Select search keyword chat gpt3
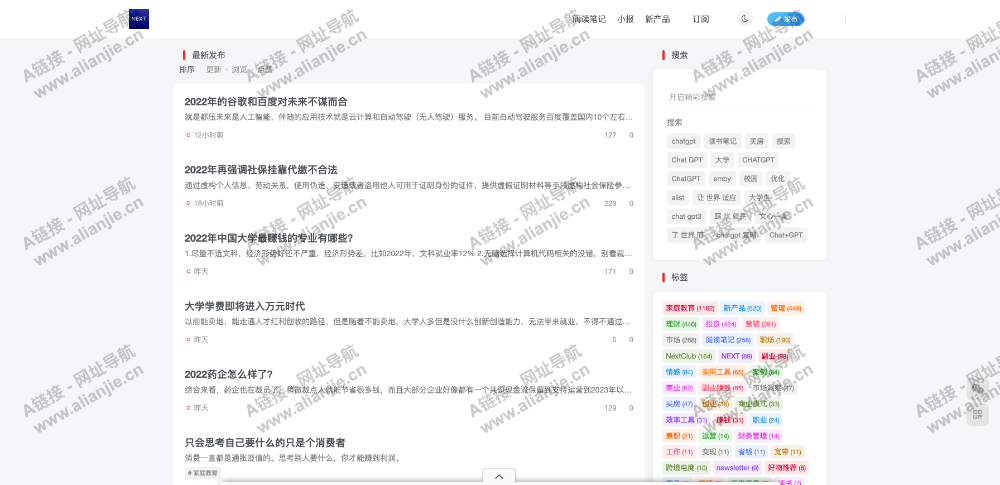Viewport: 1000px width, 485px height. click(686, 216)
